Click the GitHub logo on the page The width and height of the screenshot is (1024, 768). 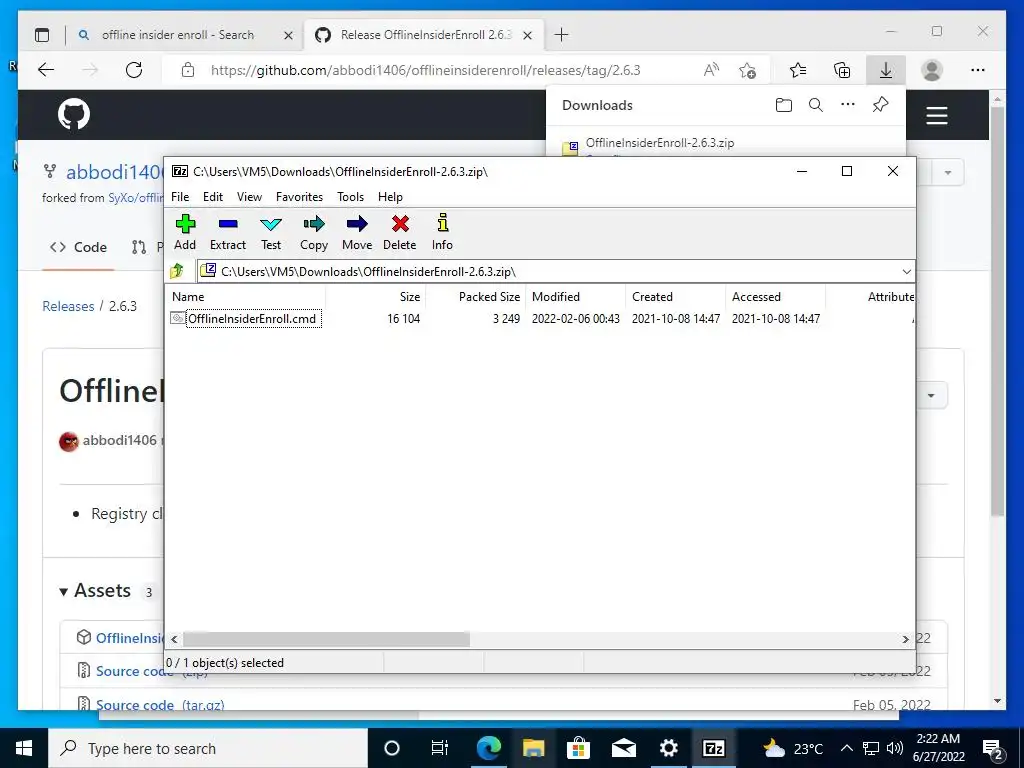(x=74, y=115)
